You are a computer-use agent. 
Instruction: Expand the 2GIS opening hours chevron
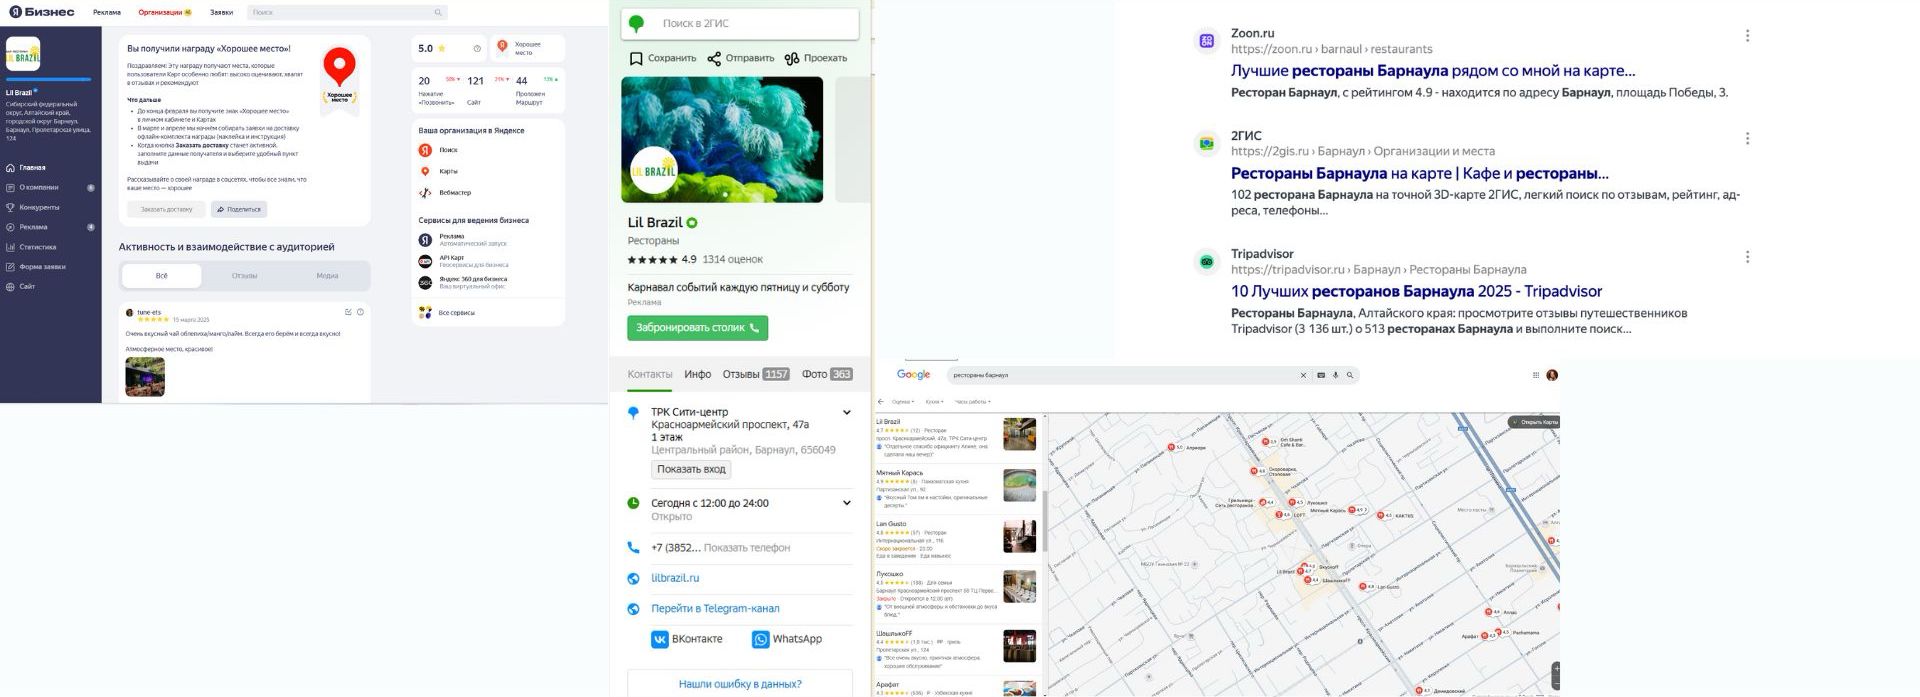pyautogui.click(x=847, y=503)
